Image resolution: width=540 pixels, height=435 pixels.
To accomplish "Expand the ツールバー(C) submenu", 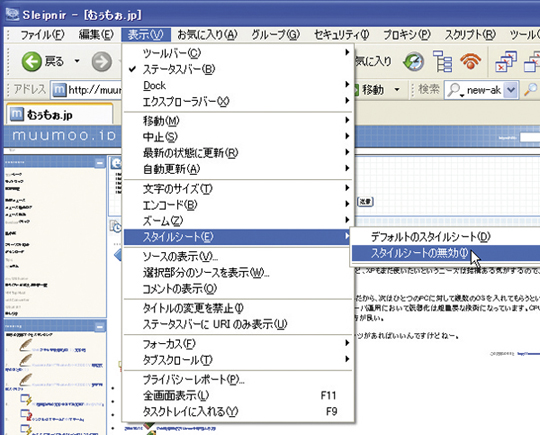I will click(238, 53).
